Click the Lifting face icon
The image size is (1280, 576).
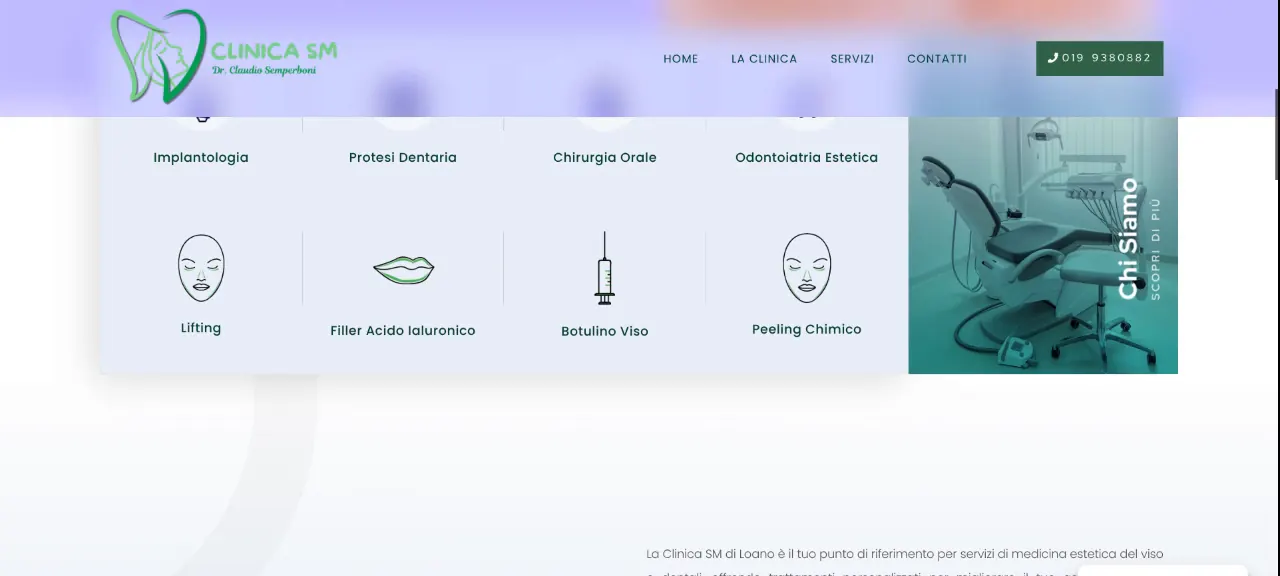click(x=201, y=268)
